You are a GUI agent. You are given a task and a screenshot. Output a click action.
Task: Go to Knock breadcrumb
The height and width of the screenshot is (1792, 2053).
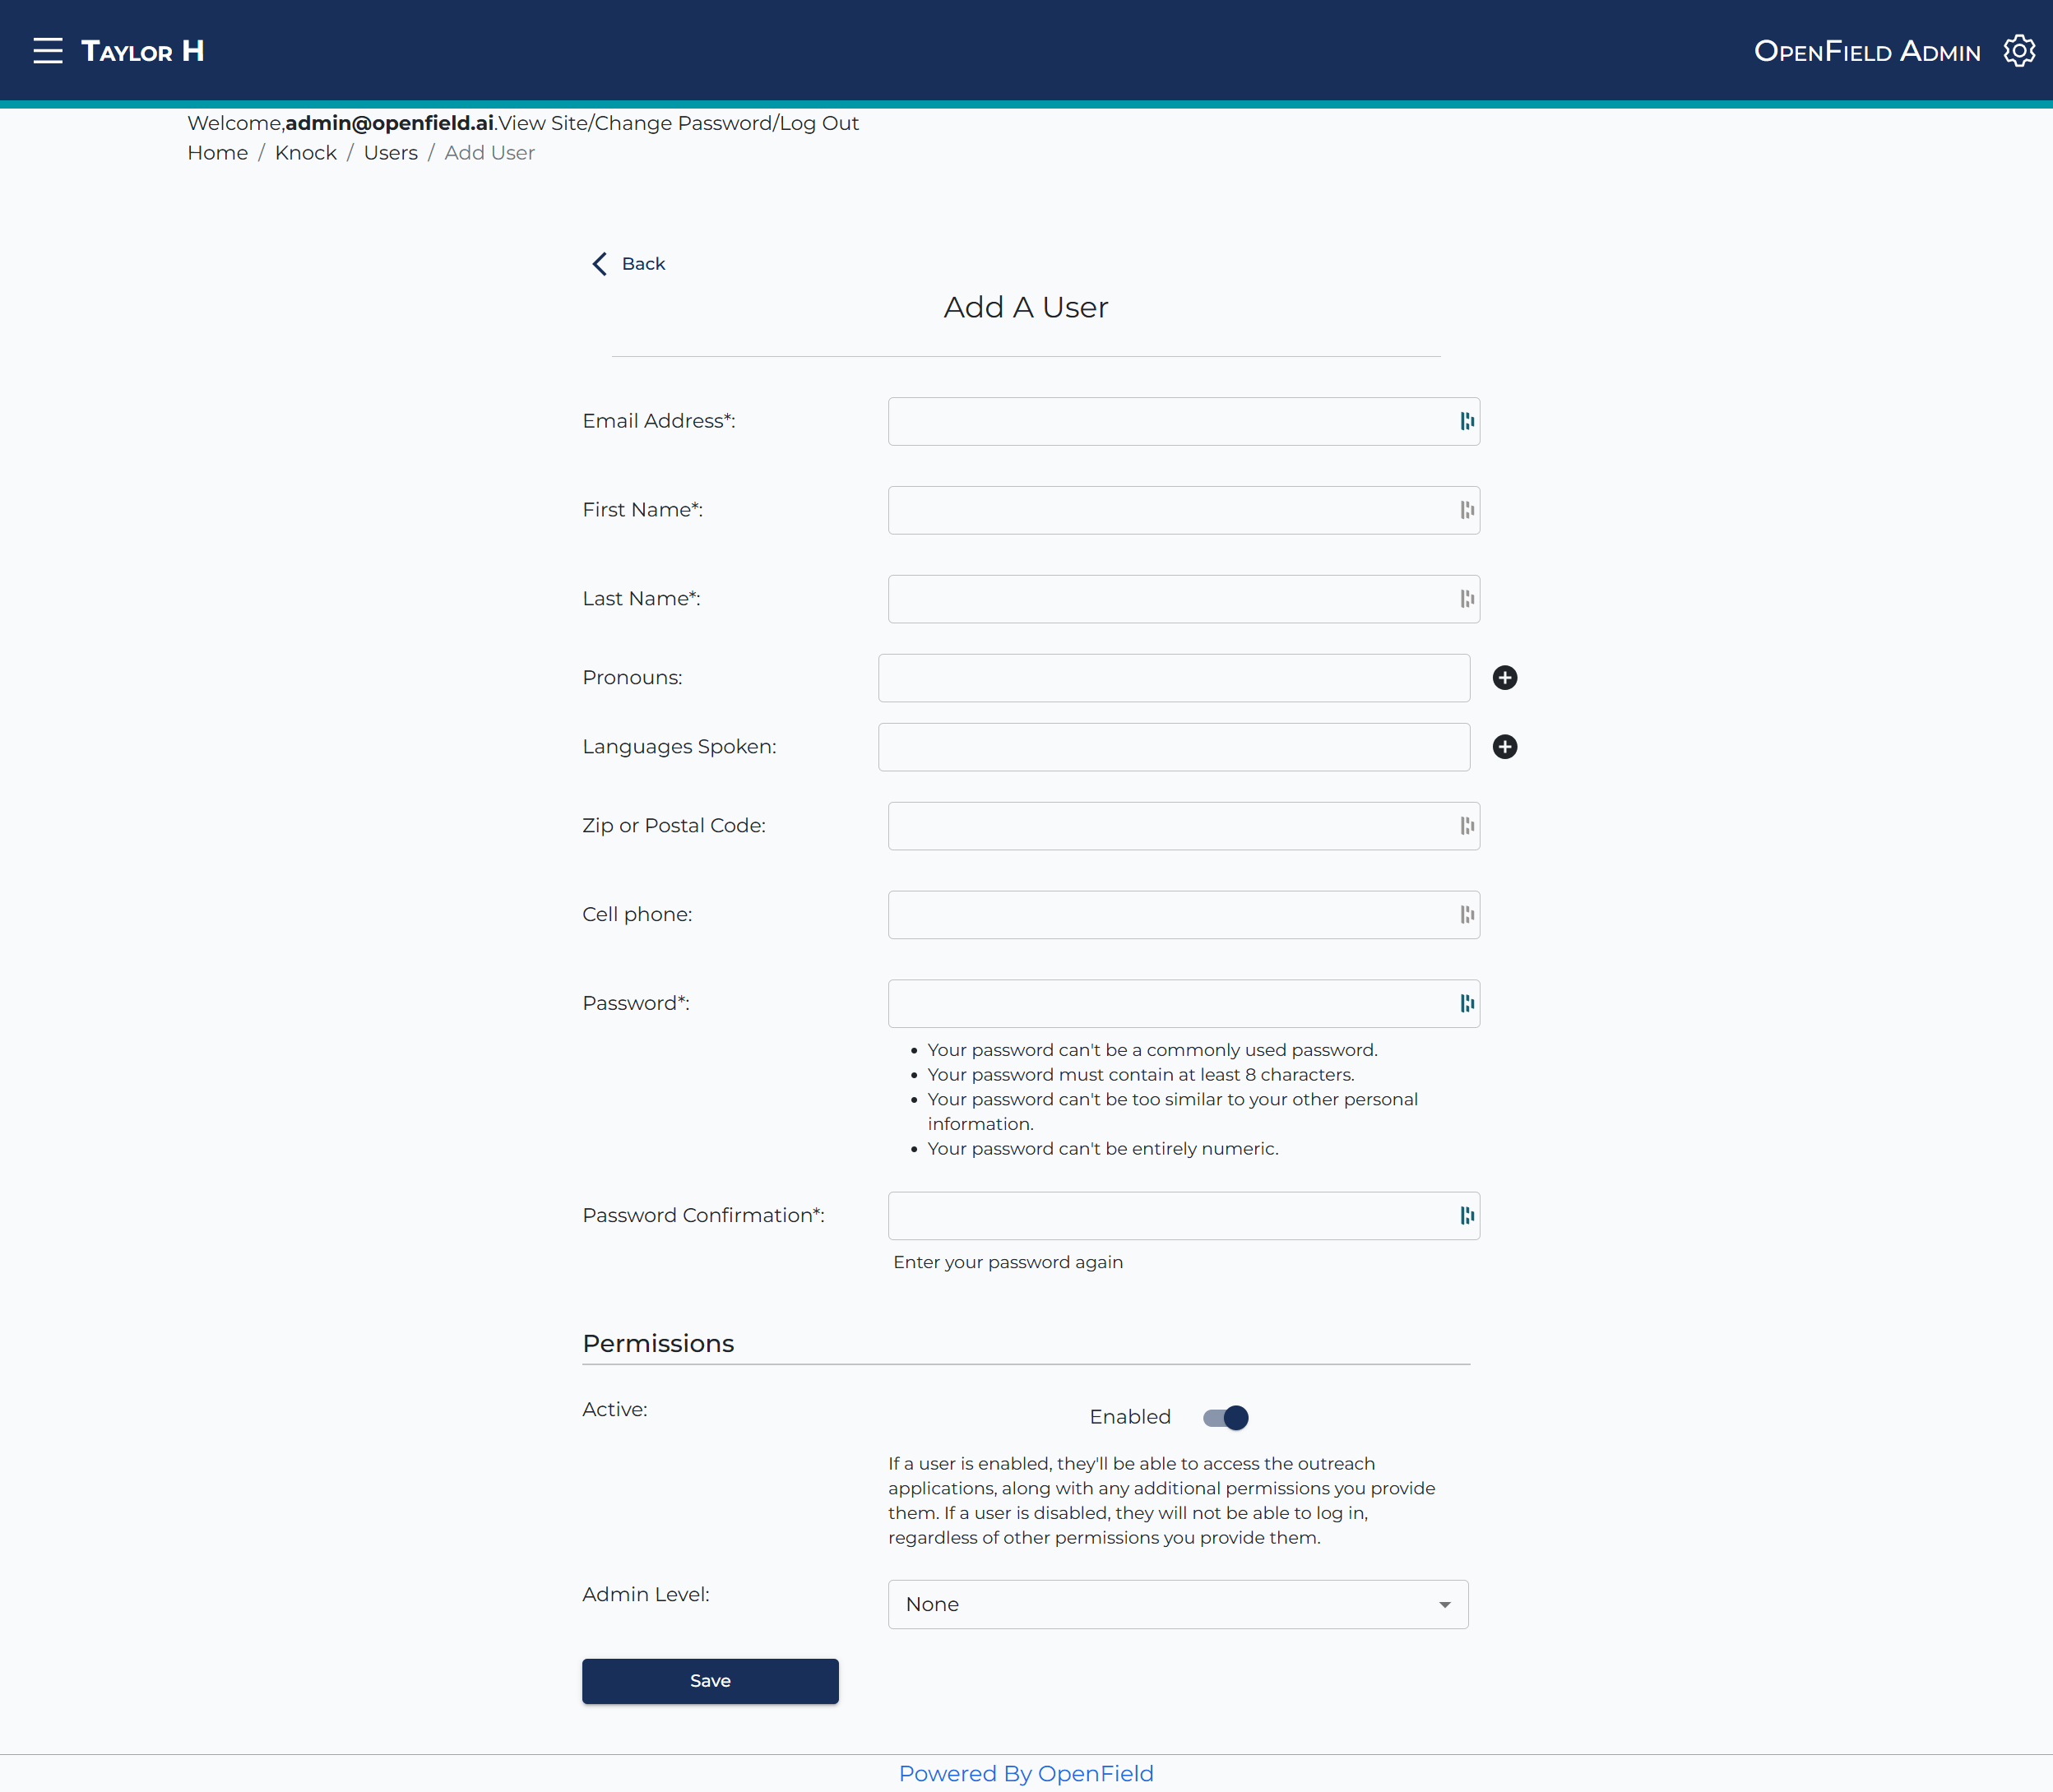[x=306, y=153]
